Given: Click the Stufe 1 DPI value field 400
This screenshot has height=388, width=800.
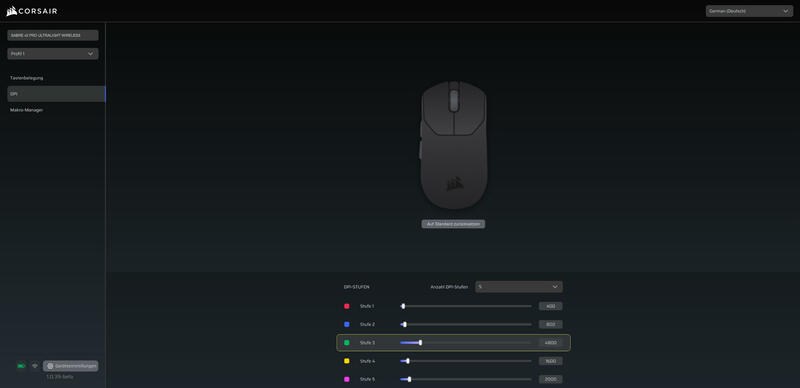Looking at the screenshot, I should pos(551,306).
